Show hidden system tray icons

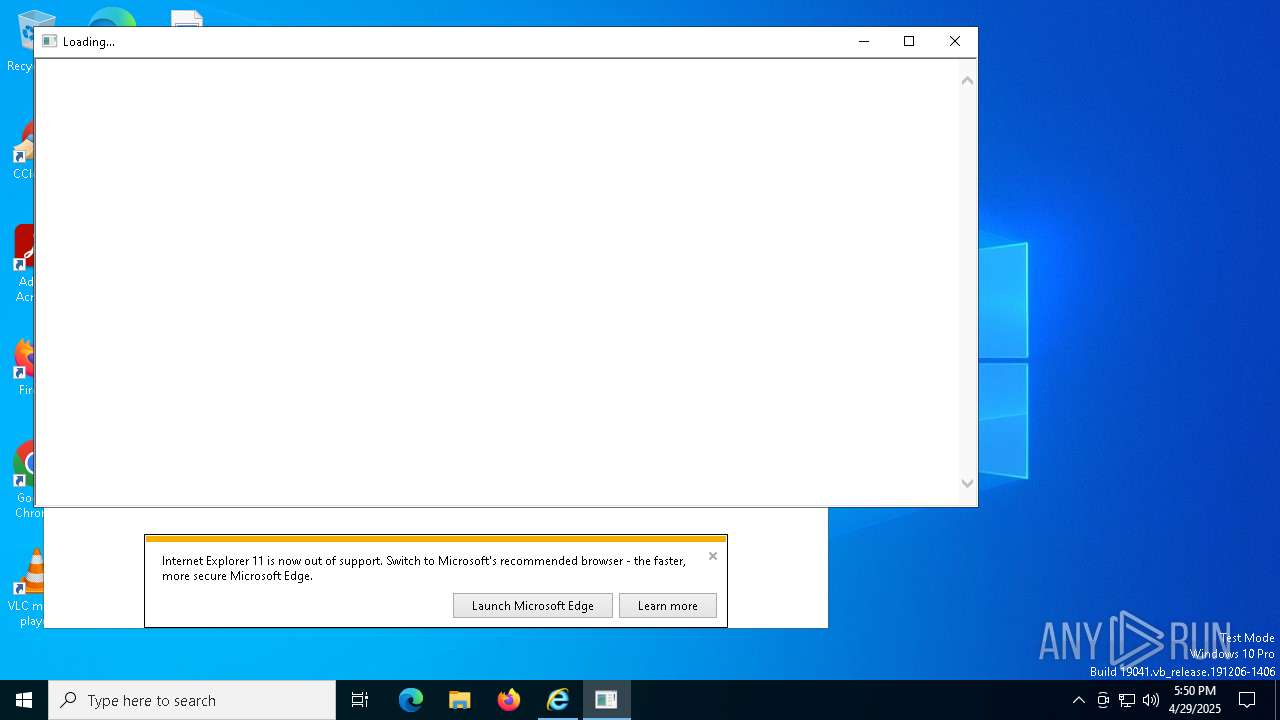tap(1078, 700)
